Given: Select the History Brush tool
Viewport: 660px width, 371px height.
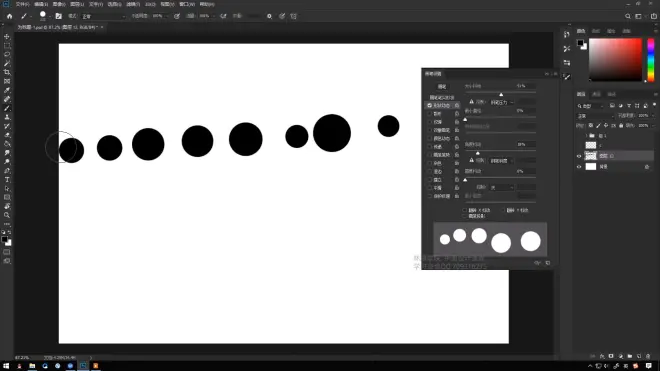Looking at the screenshot, I should (x=7, y=126).
